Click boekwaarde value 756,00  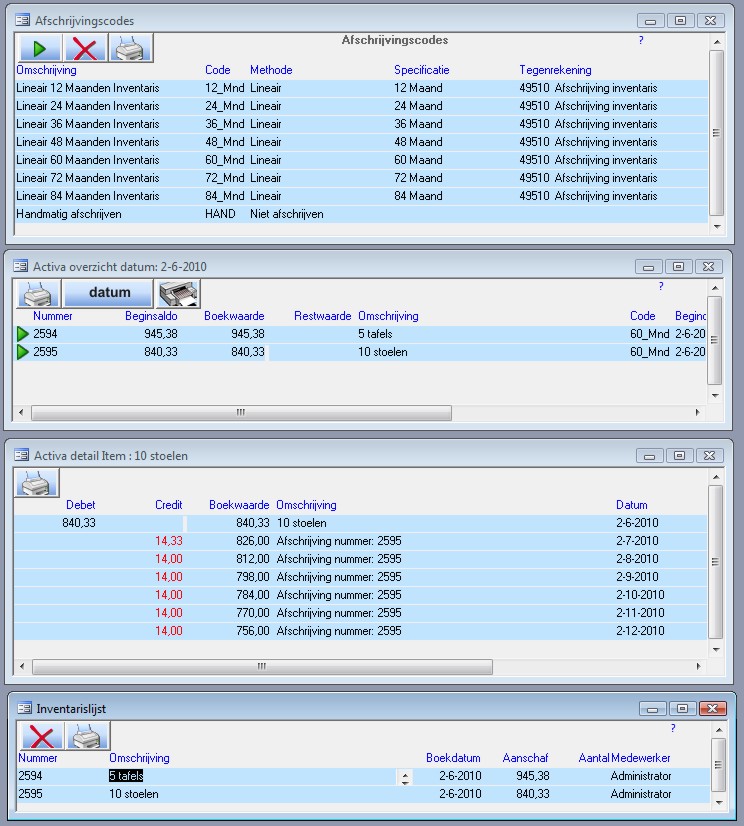tap(252, 631)
